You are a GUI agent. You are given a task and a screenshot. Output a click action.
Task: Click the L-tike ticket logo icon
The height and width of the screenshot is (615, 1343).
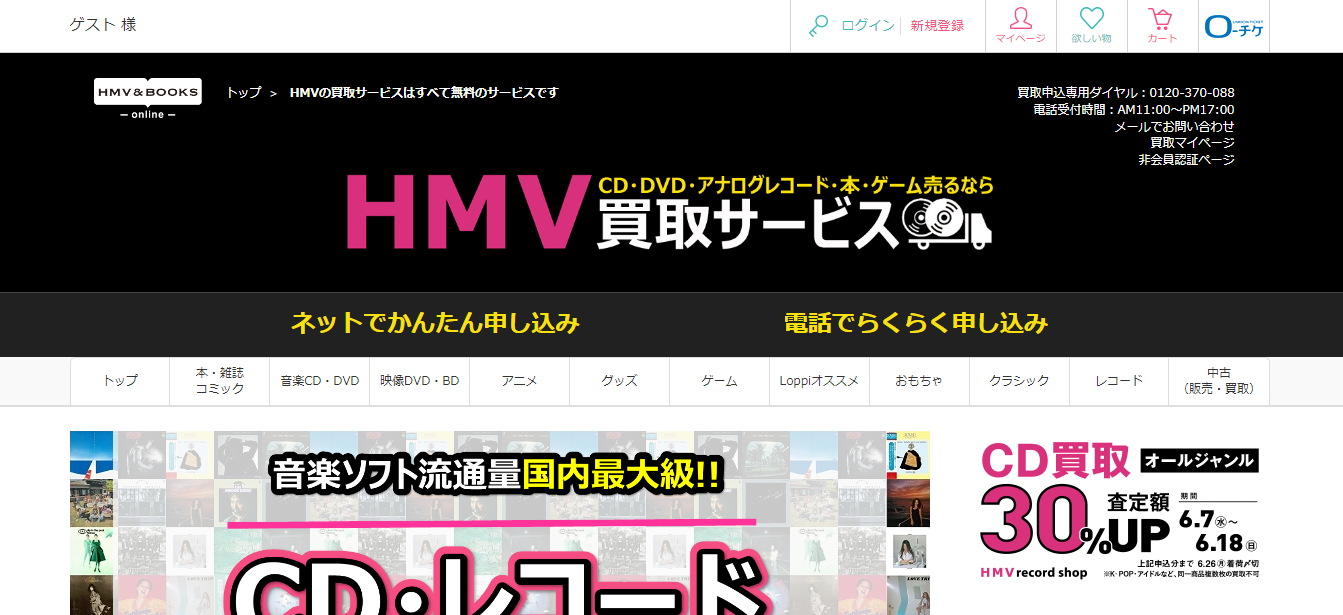1234,26
